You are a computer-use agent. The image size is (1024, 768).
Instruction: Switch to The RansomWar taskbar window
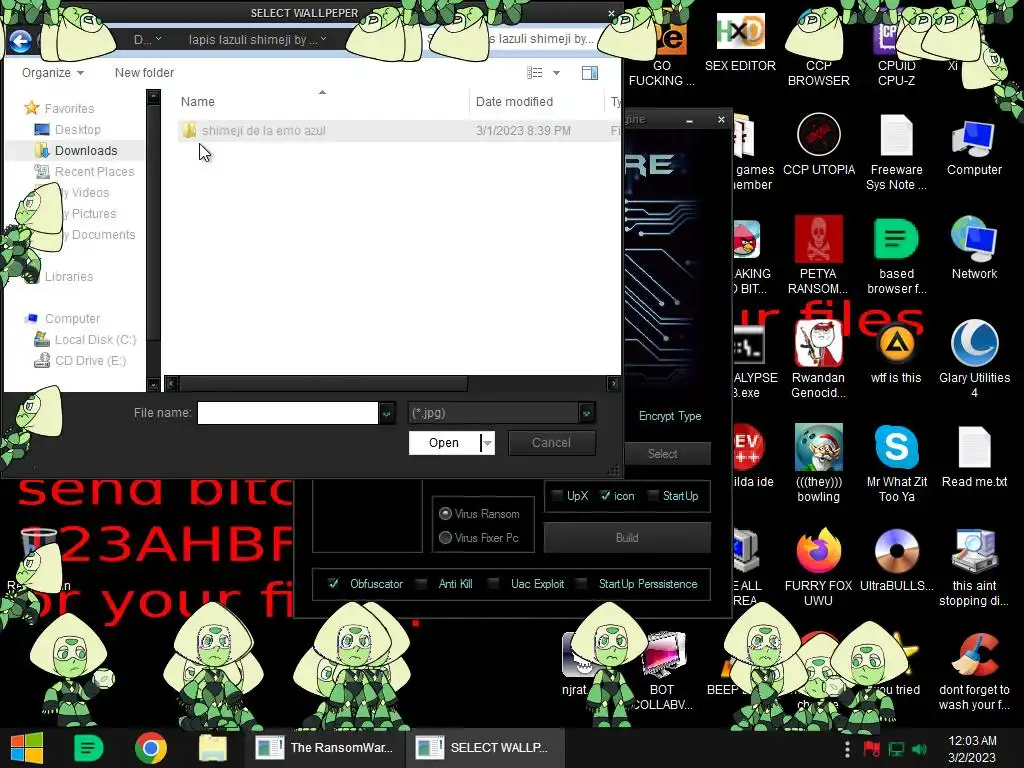(325, 748)
